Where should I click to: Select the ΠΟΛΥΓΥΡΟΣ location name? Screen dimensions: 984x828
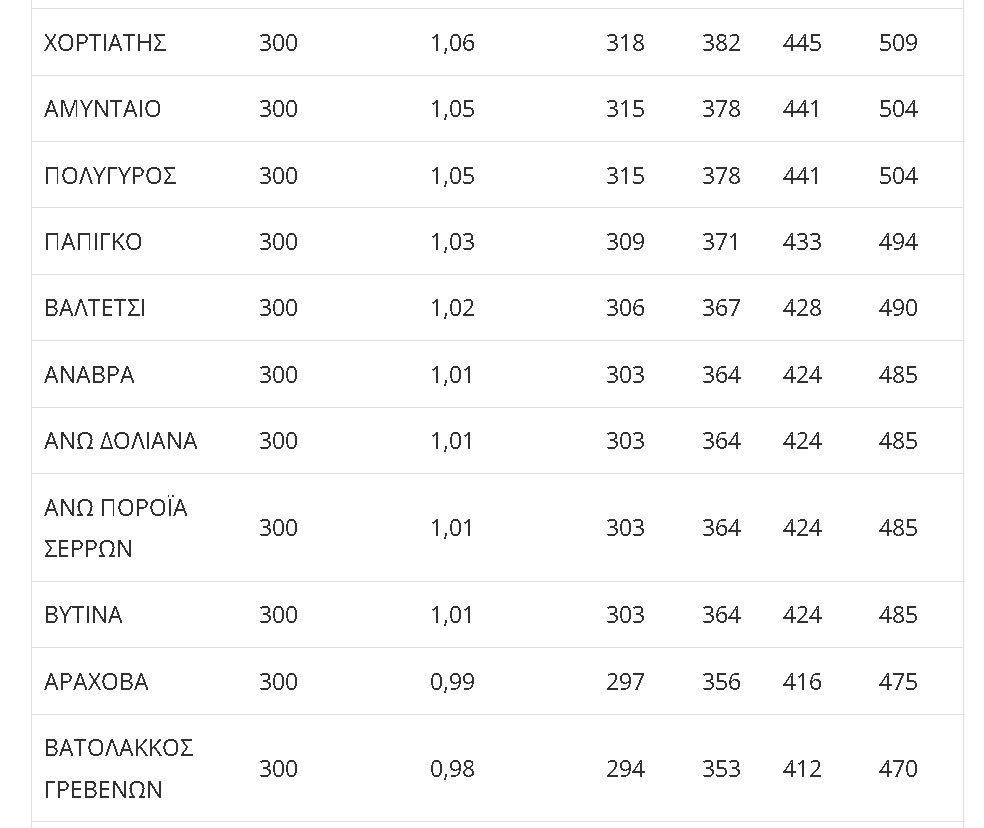(x=110, y=176)
